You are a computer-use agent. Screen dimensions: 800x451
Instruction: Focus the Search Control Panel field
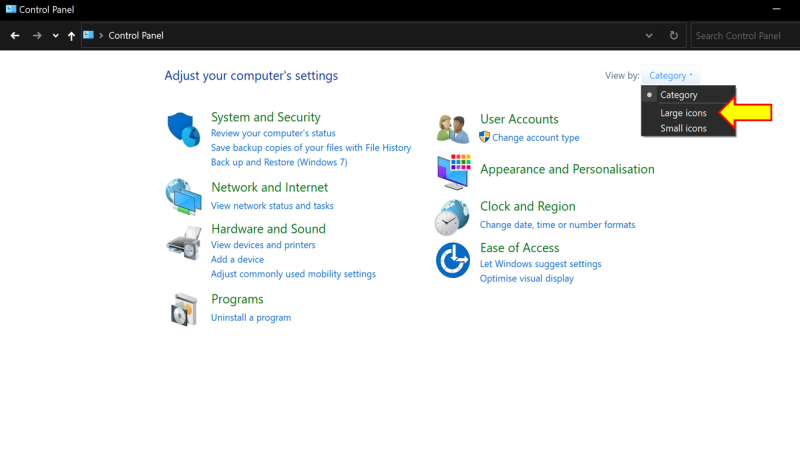745,36
